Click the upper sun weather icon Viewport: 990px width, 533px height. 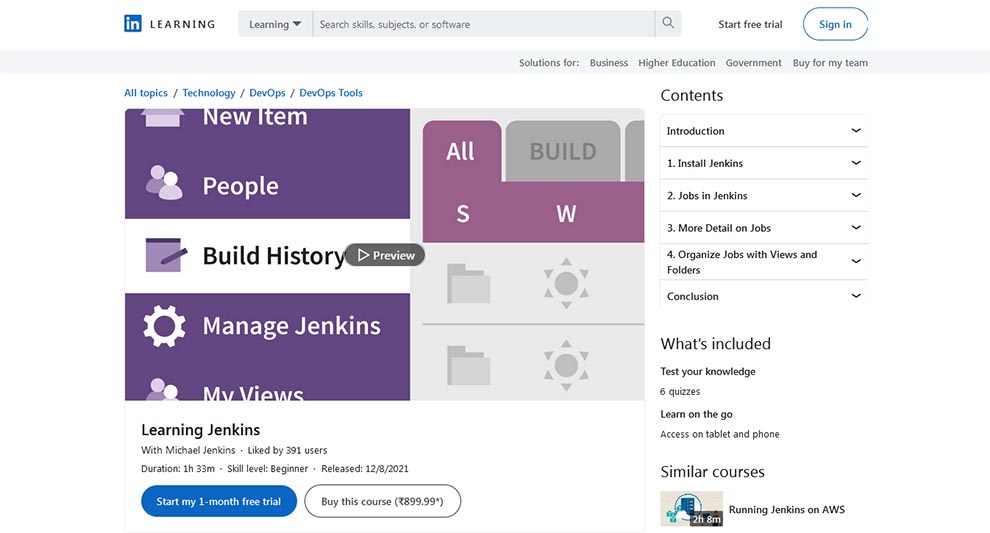point(566,284)
